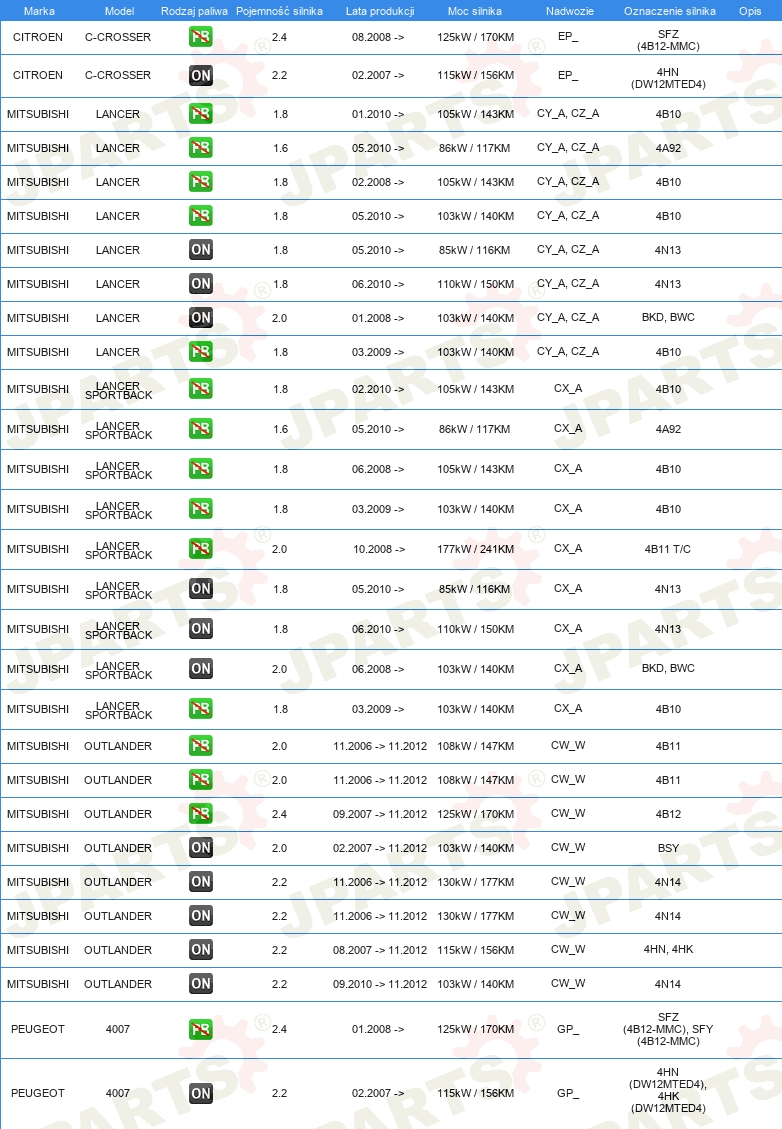Click the 09.2007 -> 11.2012 date cell

pyautogui.click(x=379, y=814)
